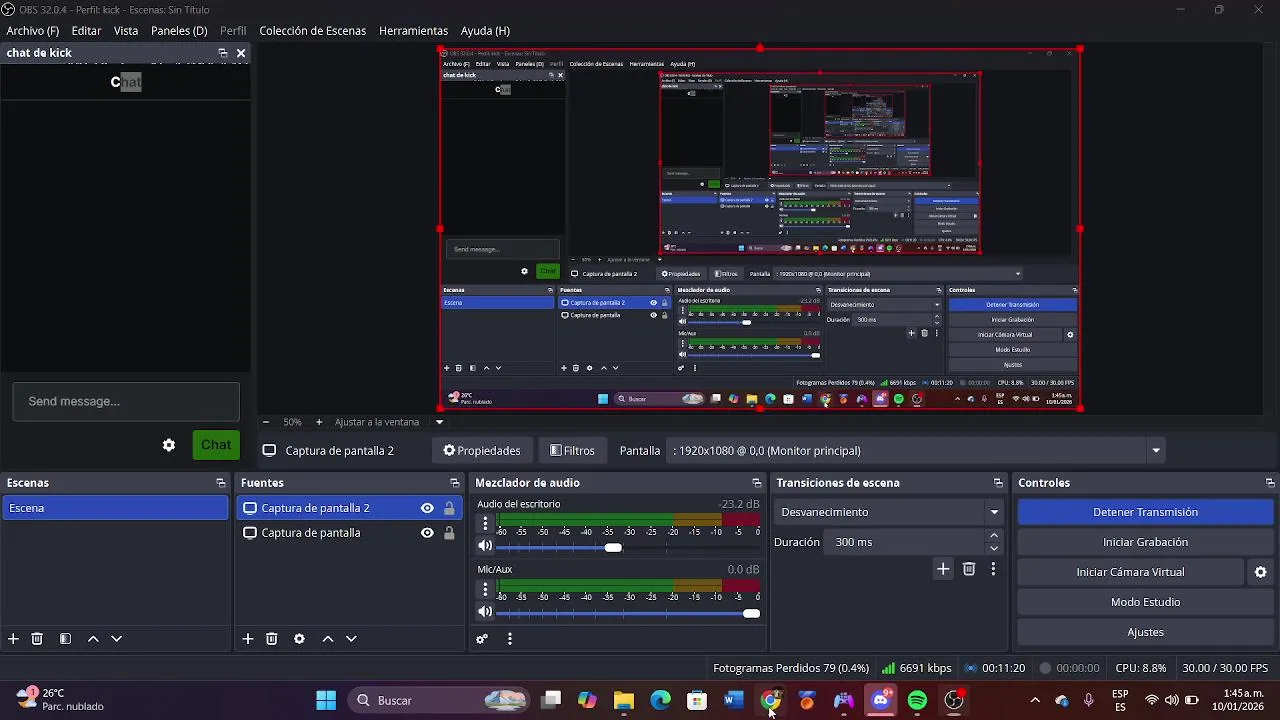The width and height of the screenshot is (1280, 720).
Task: Open Ajustes button in Controles
Action: click(1145, 632)
